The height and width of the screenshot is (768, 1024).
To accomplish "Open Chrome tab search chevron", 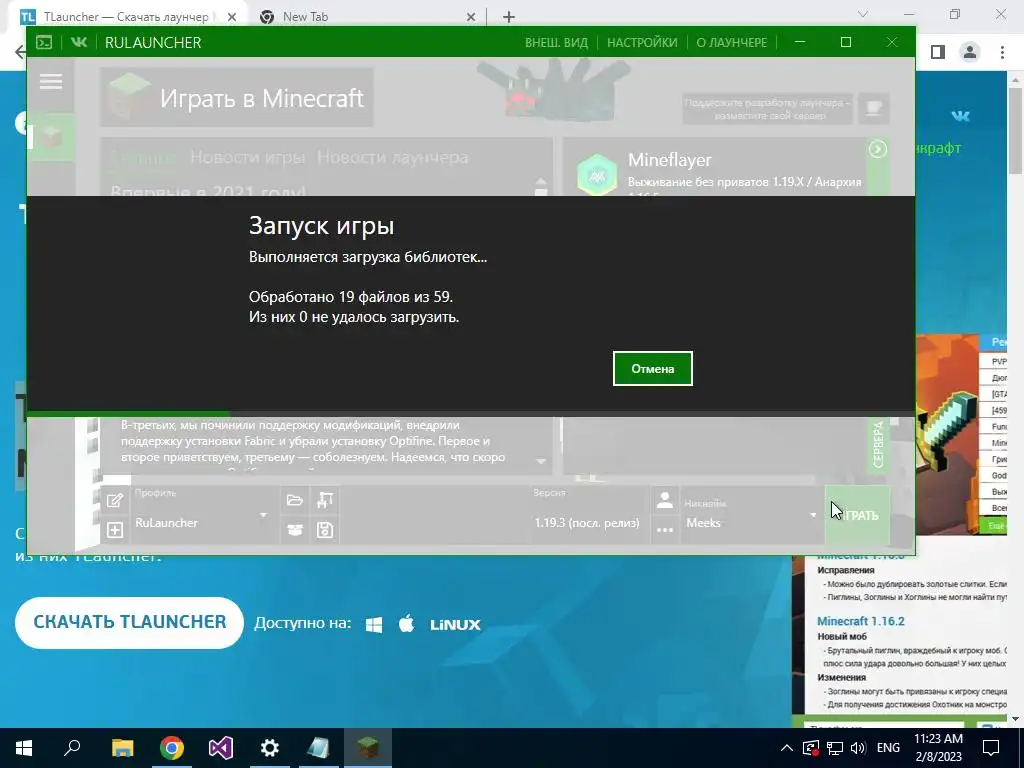I will [863, 14].
